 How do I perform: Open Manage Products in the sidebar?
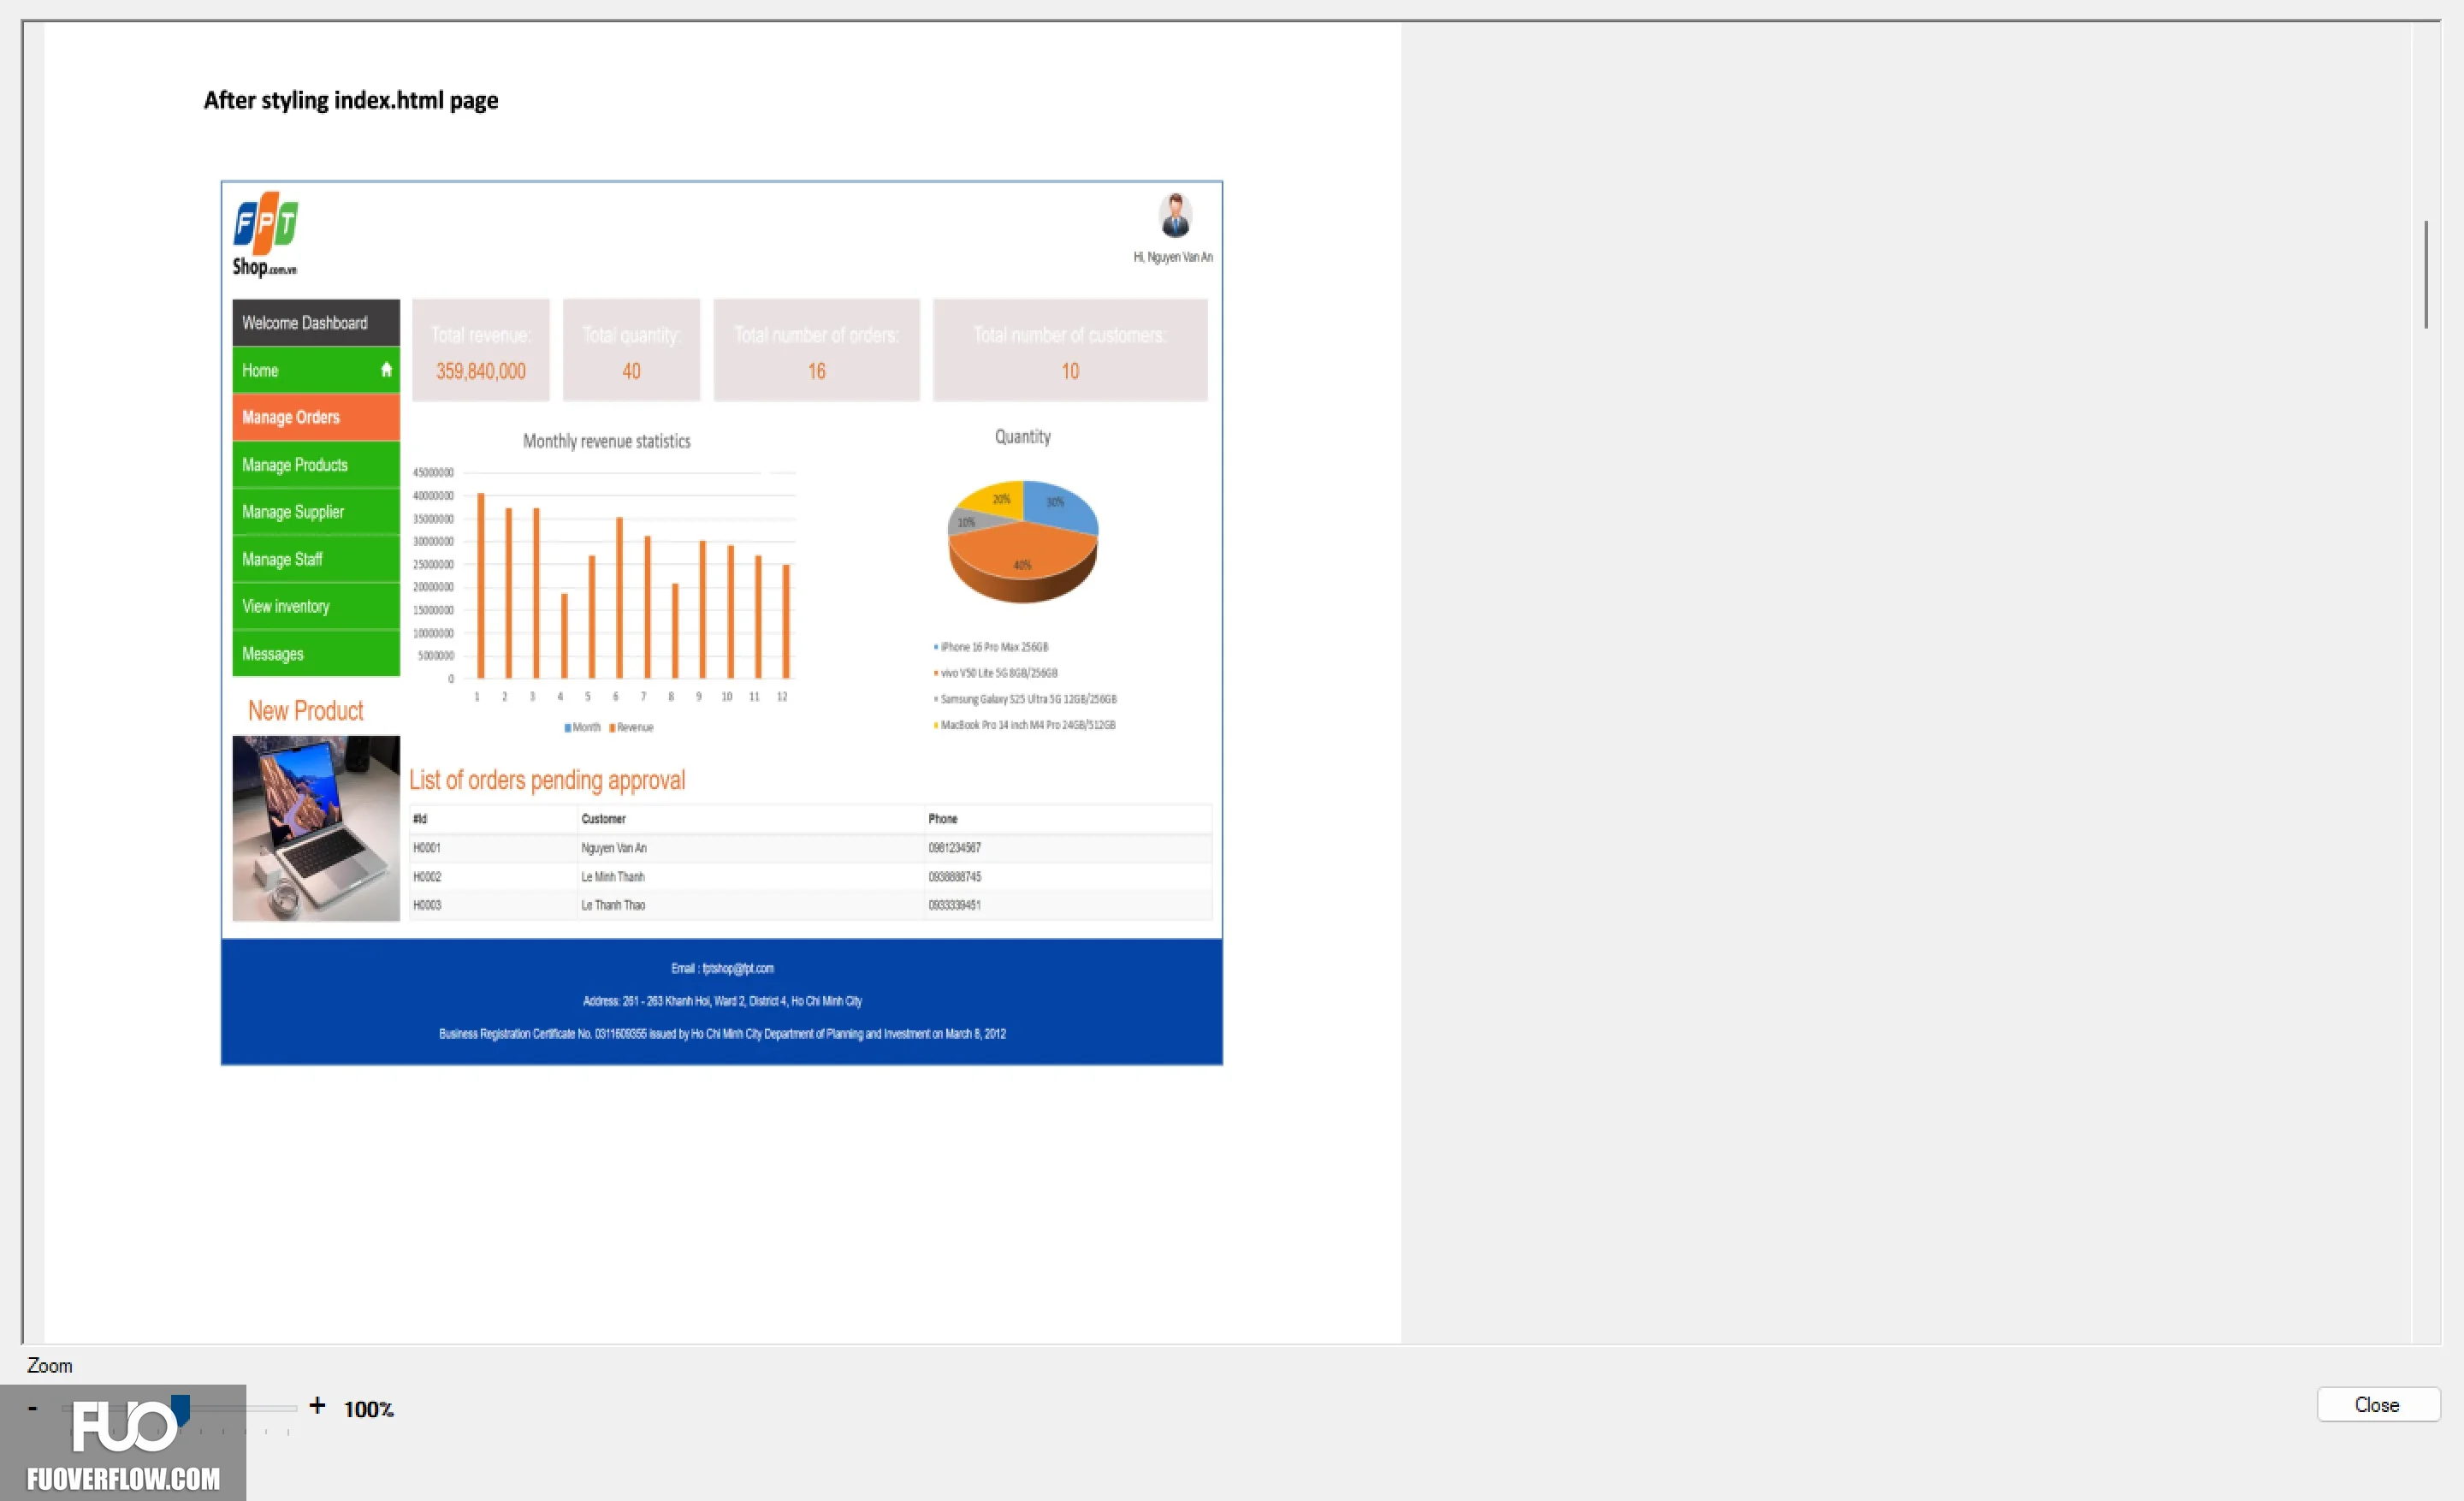point(316,465)
